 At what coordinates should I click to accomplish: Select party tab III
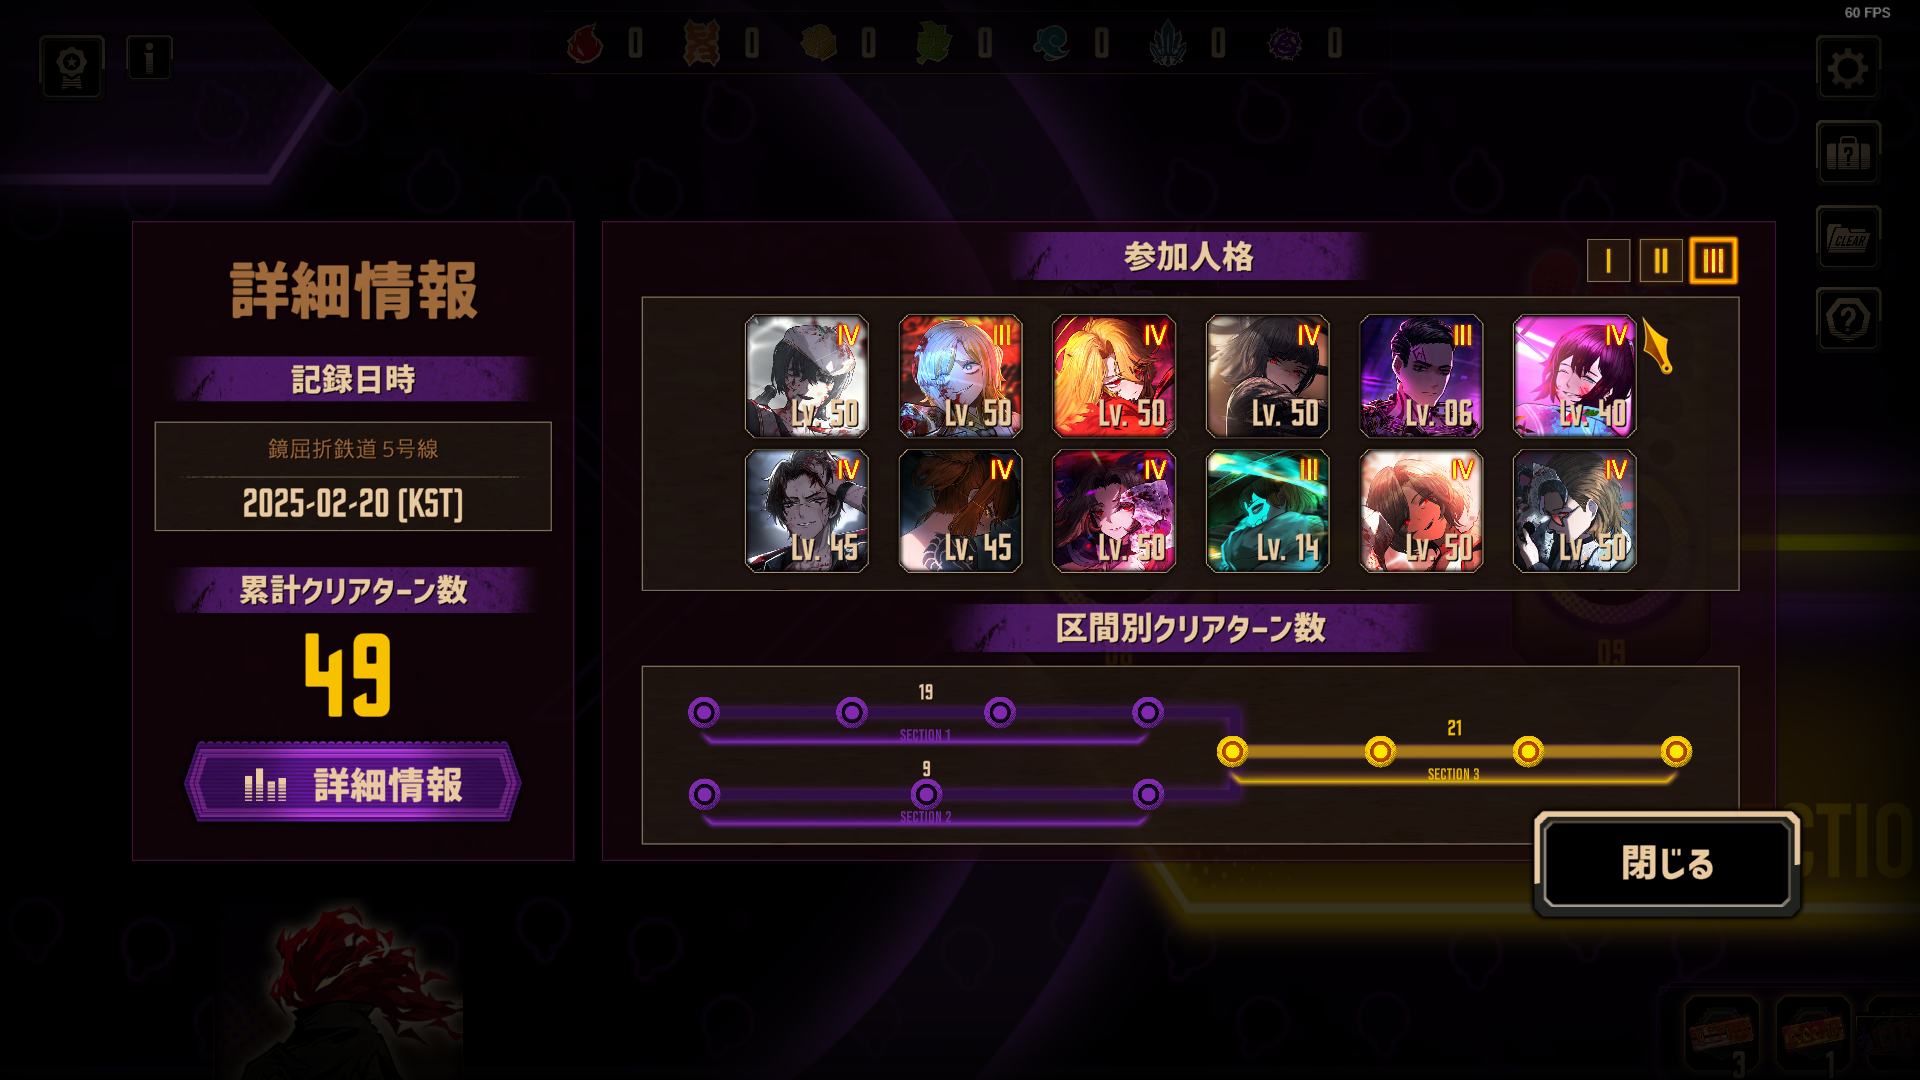[x=1713, y=261]
